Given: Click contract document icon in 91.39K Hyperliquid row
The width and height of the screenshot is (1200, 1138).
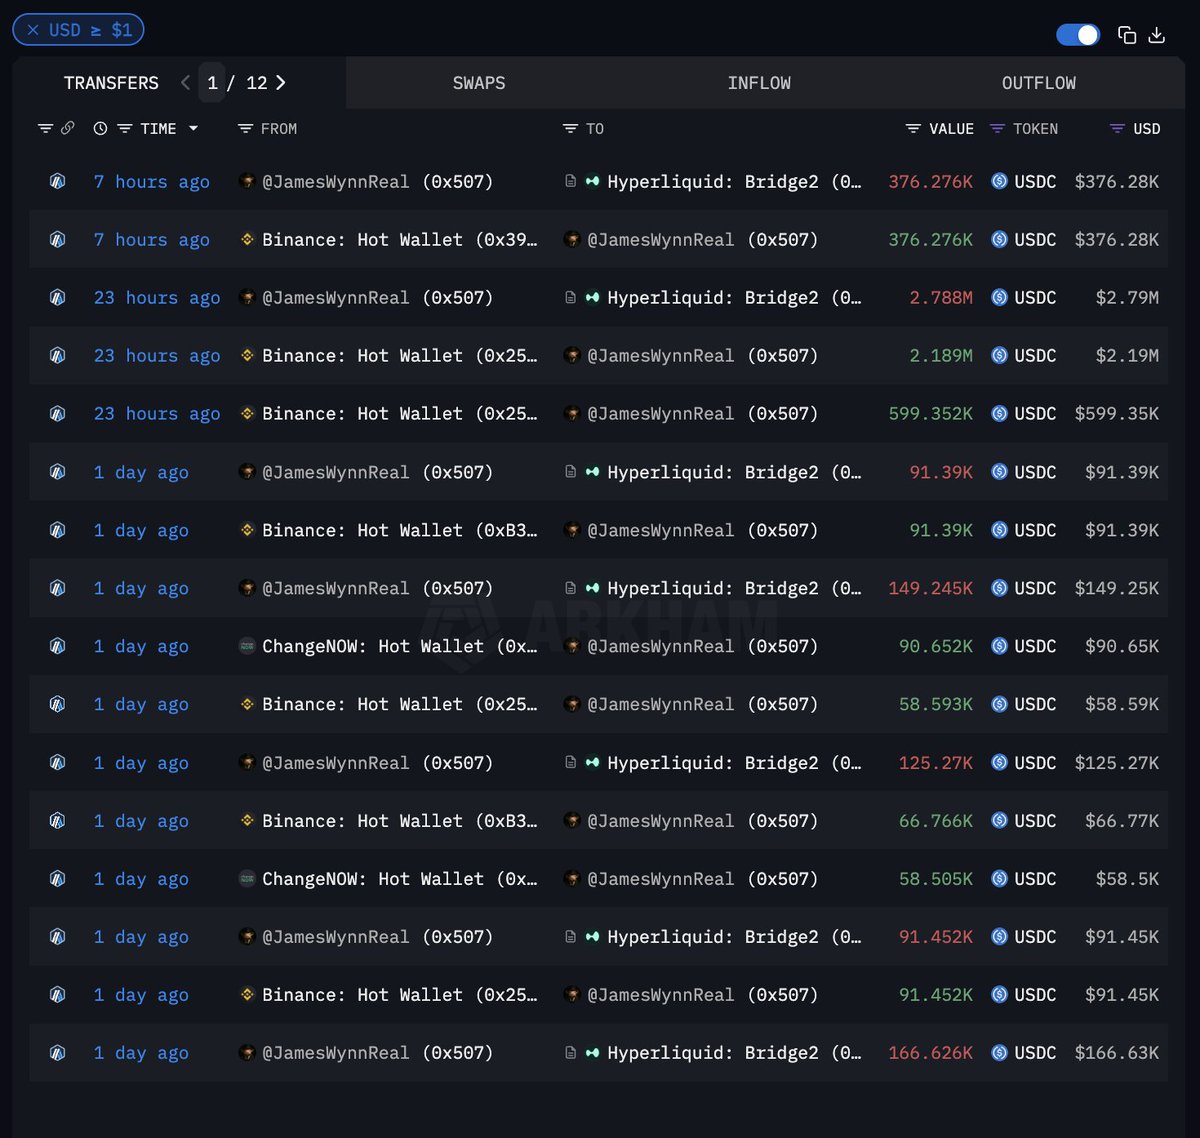Looking at the screenshot, I should click(x=570, y=472).
